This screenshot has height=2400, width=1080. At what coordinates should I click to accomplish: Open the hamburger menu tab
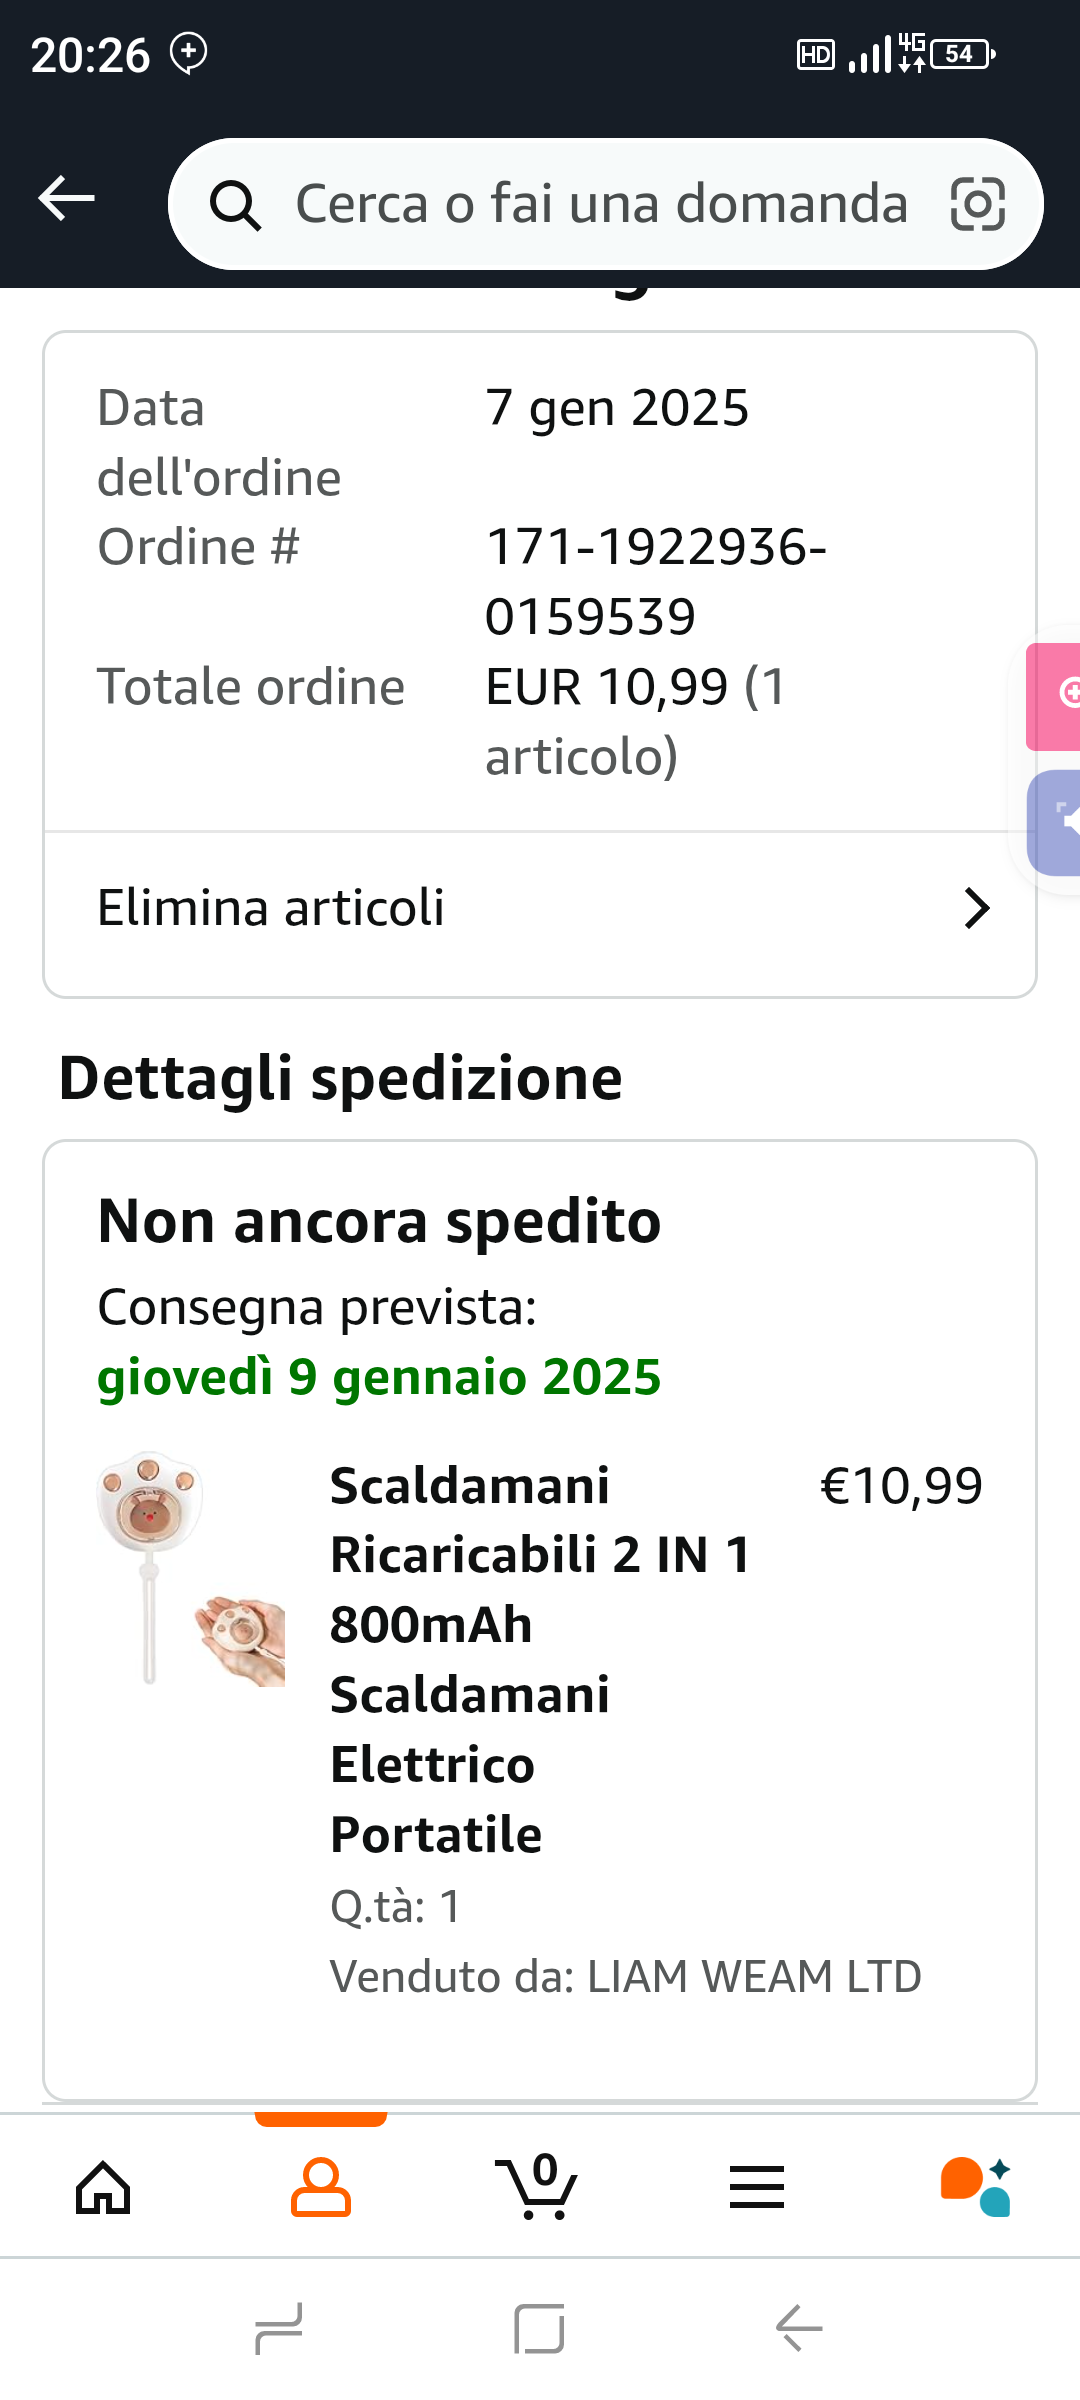pos(757,2188)
